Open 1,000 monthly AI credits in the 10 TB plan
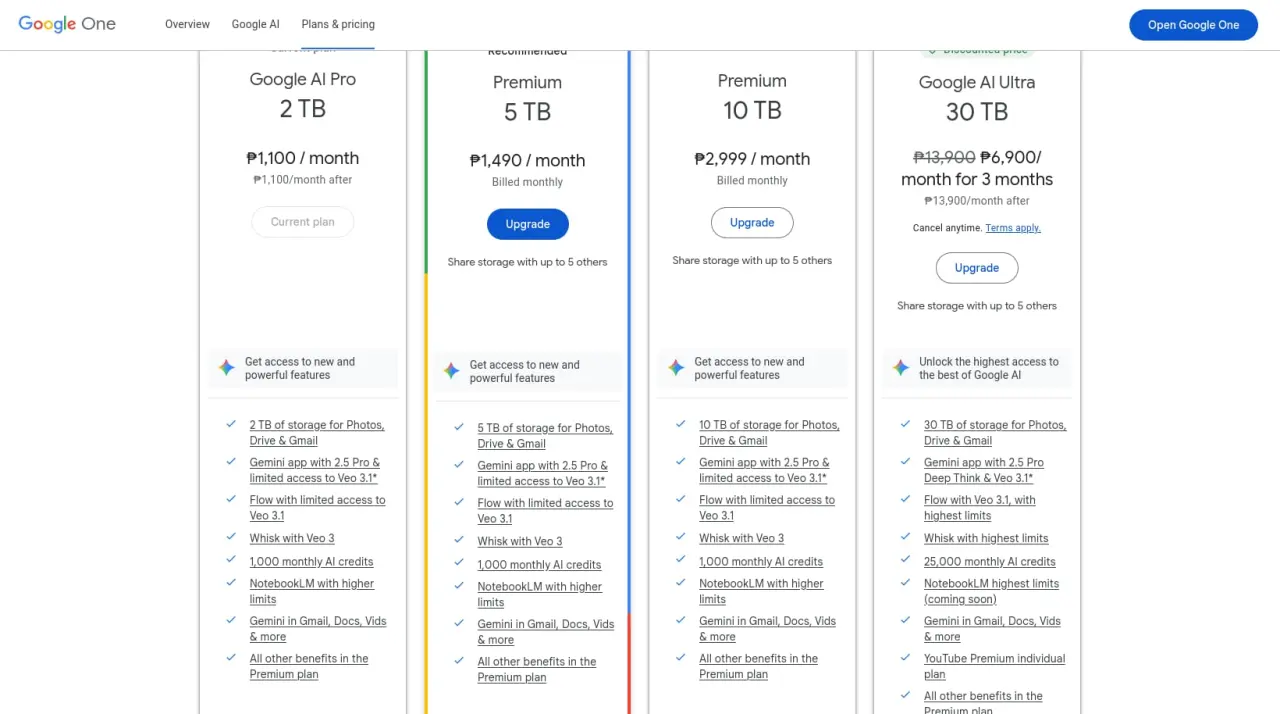The image size is (1280, 714). point(761,561)
